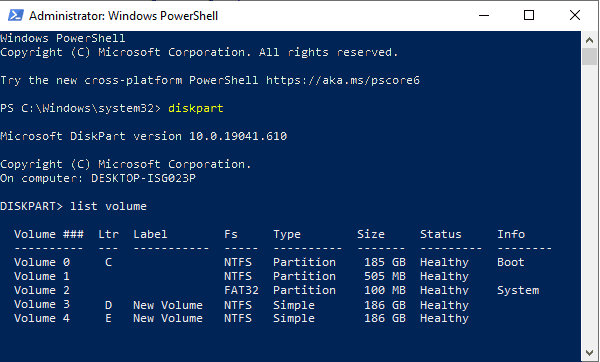Click the DESKTOP-ISG023P computer name
600x362 pixels.
143,178
